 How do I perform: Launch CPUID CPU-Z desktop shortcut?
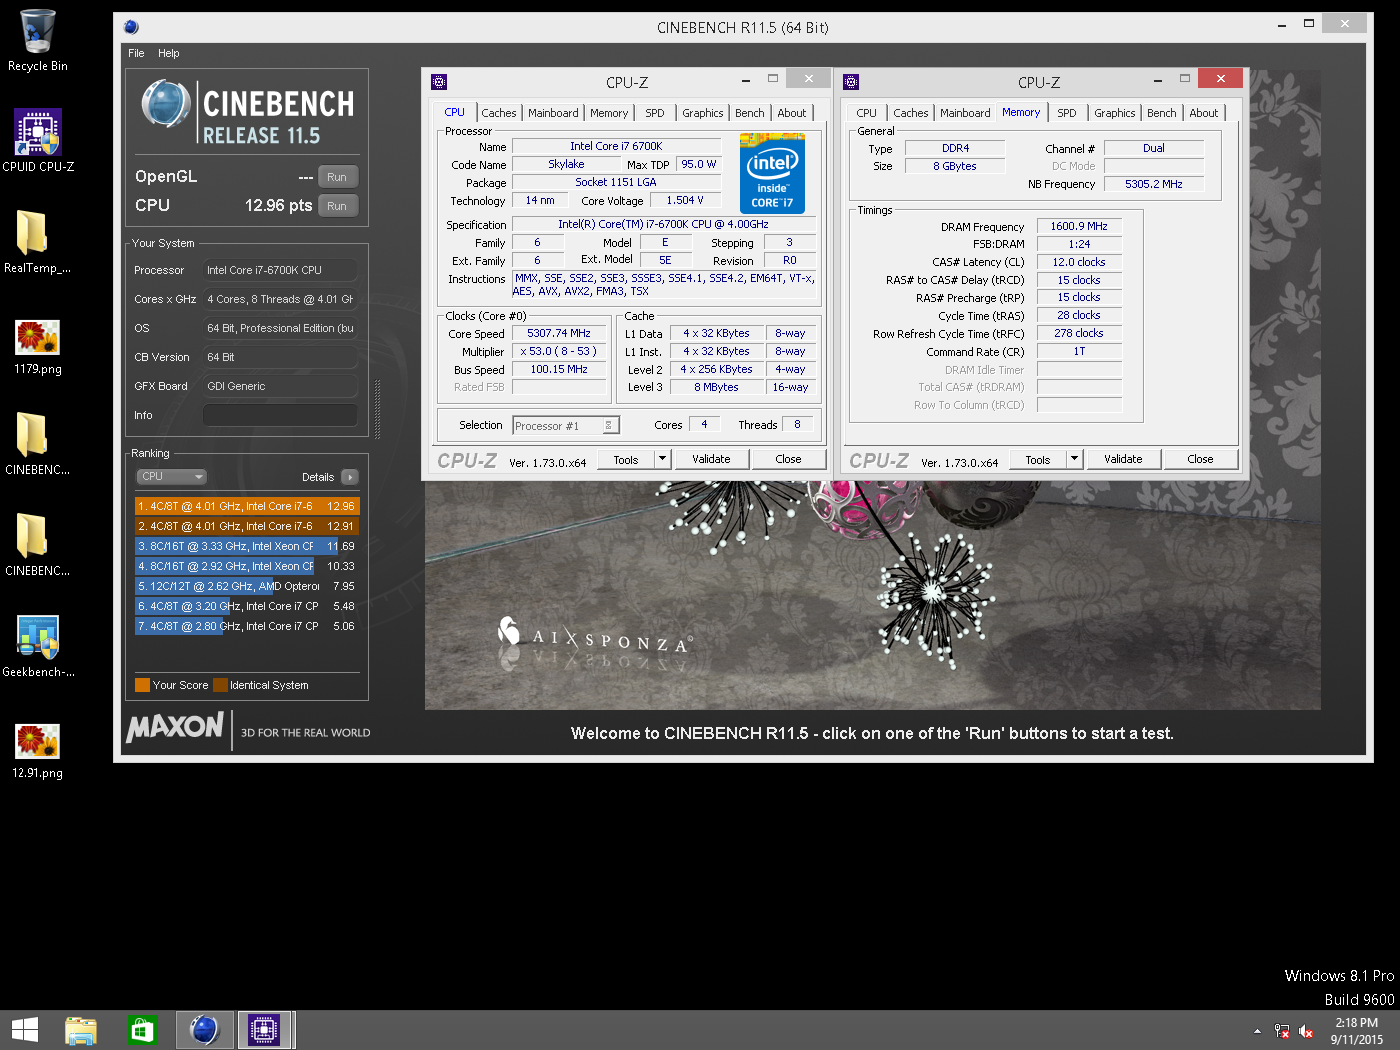tap(38, 141)
